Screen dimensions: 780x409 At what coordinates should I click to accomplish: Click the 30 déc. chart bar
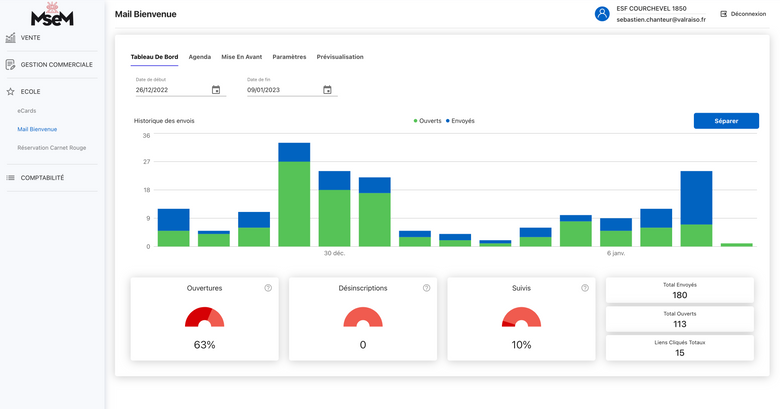pos(334,209)
